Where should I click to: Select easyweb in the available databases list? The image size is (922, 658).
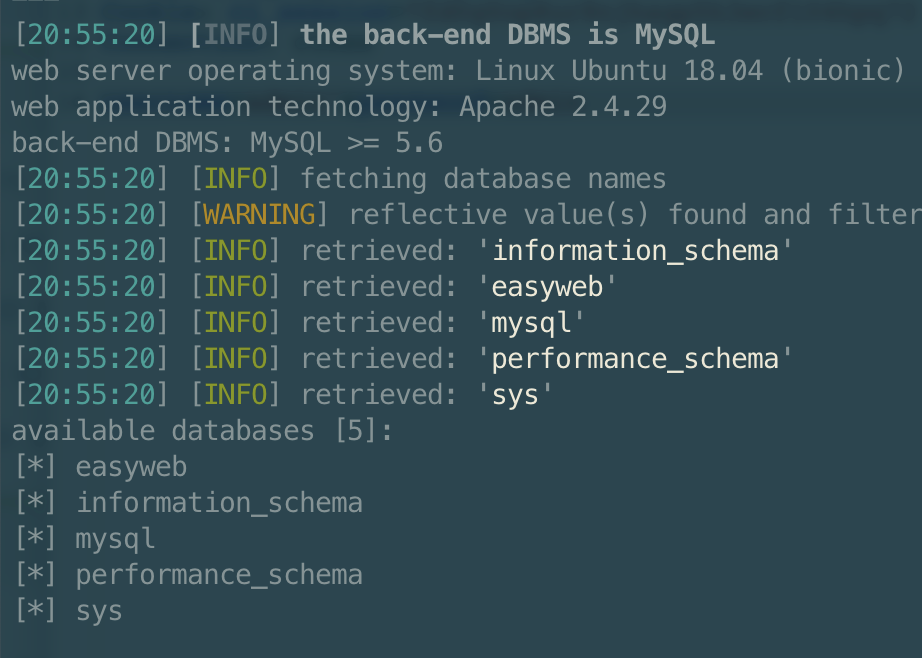click(x=131, y=467)
